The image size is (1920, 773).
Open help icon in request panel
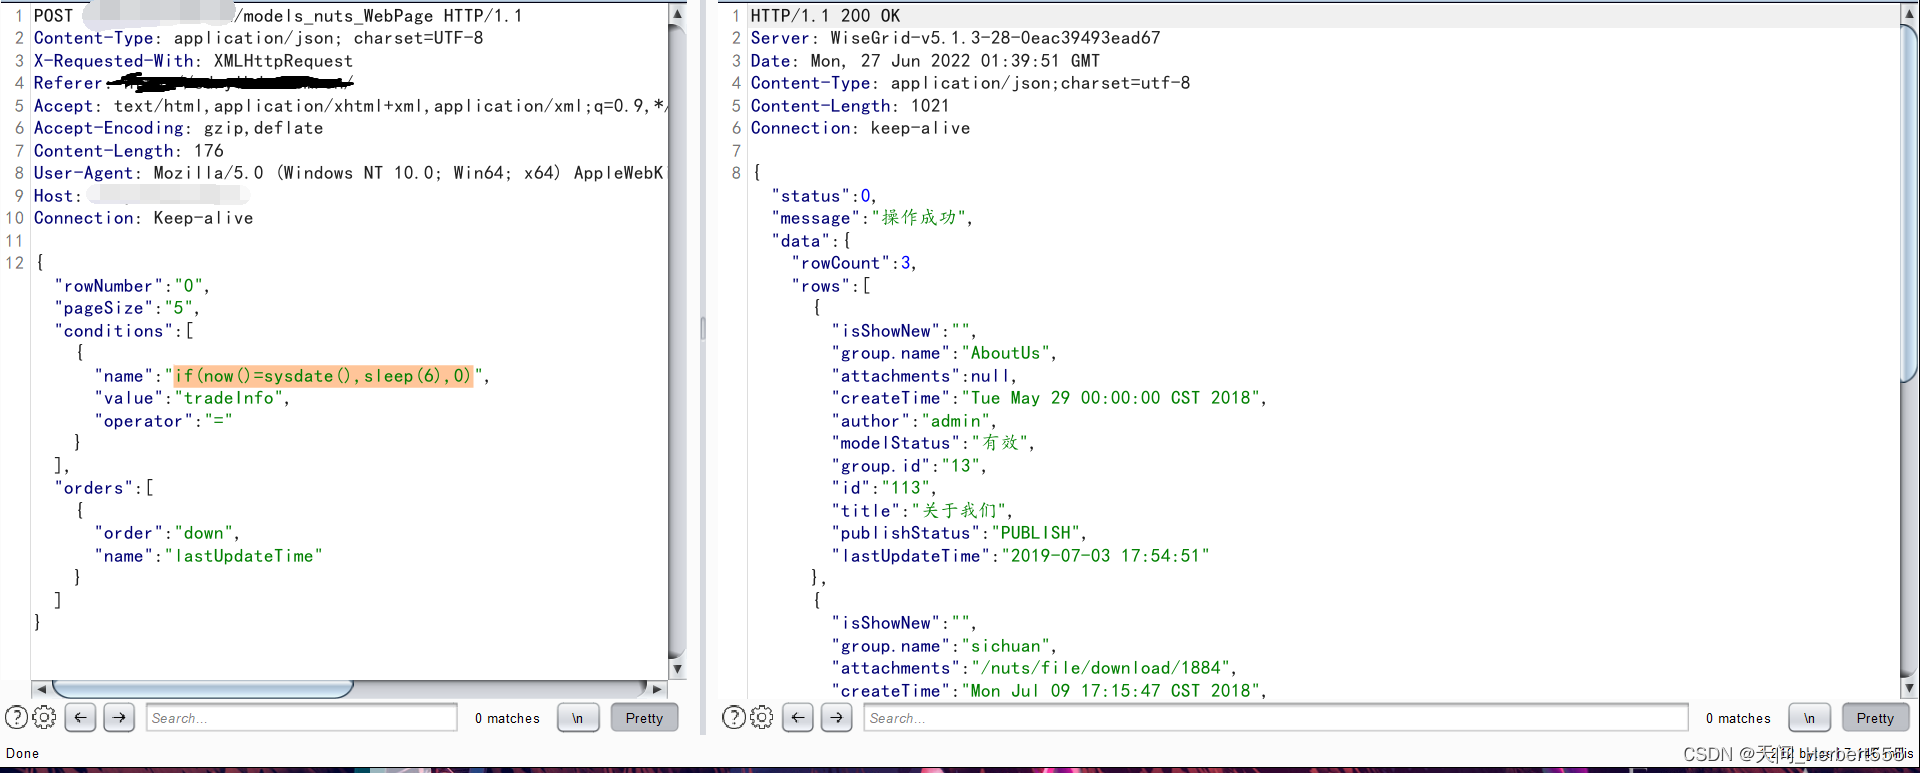click(16, 717)
